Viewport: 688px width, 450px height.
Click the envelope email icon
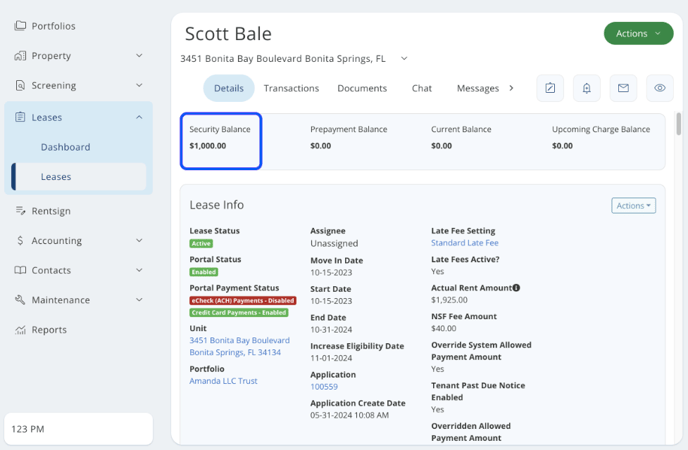(x=623, y=88)
